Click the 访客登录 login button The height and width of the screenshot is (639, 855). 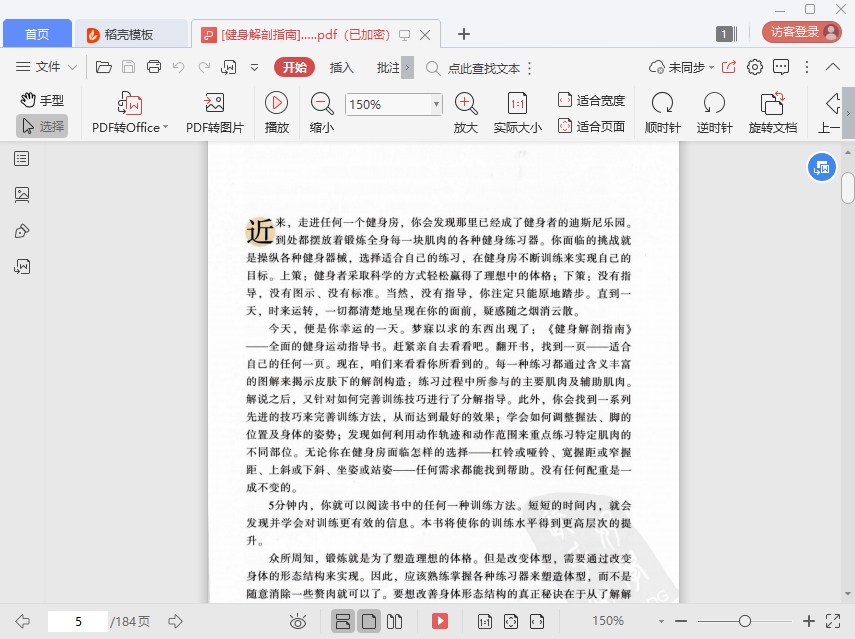tap(801, 32)
